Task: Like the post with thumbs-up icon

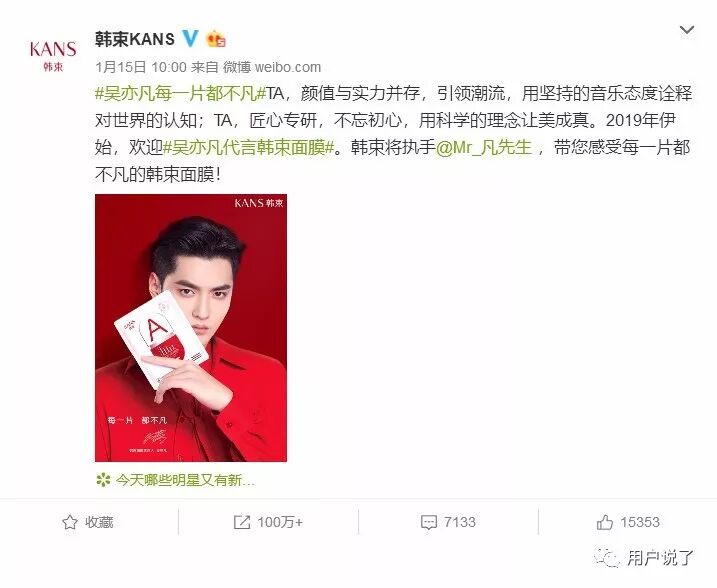Action: click(x=605, y=522)
